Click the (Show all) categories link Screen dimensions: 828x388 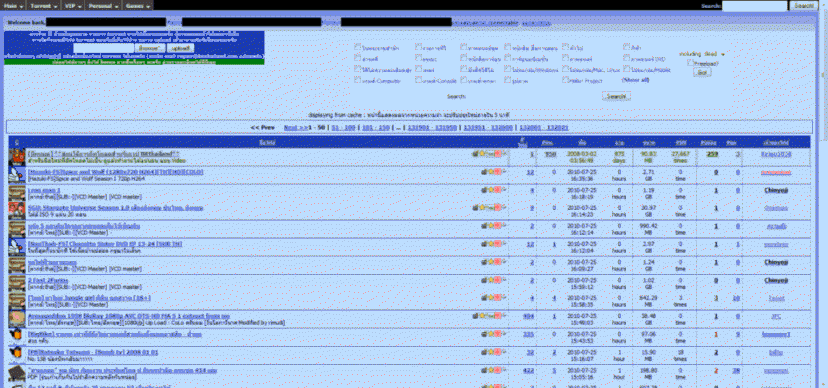coord(636,80)
